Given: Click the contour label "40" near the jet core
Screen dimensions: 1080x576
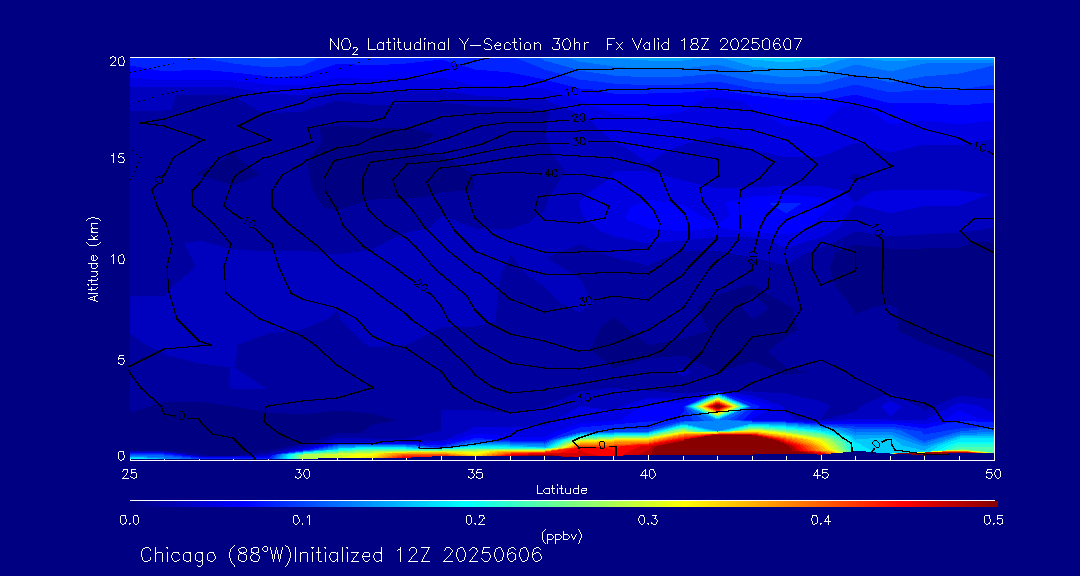Looking at the screenshot, I should point(551,174).
